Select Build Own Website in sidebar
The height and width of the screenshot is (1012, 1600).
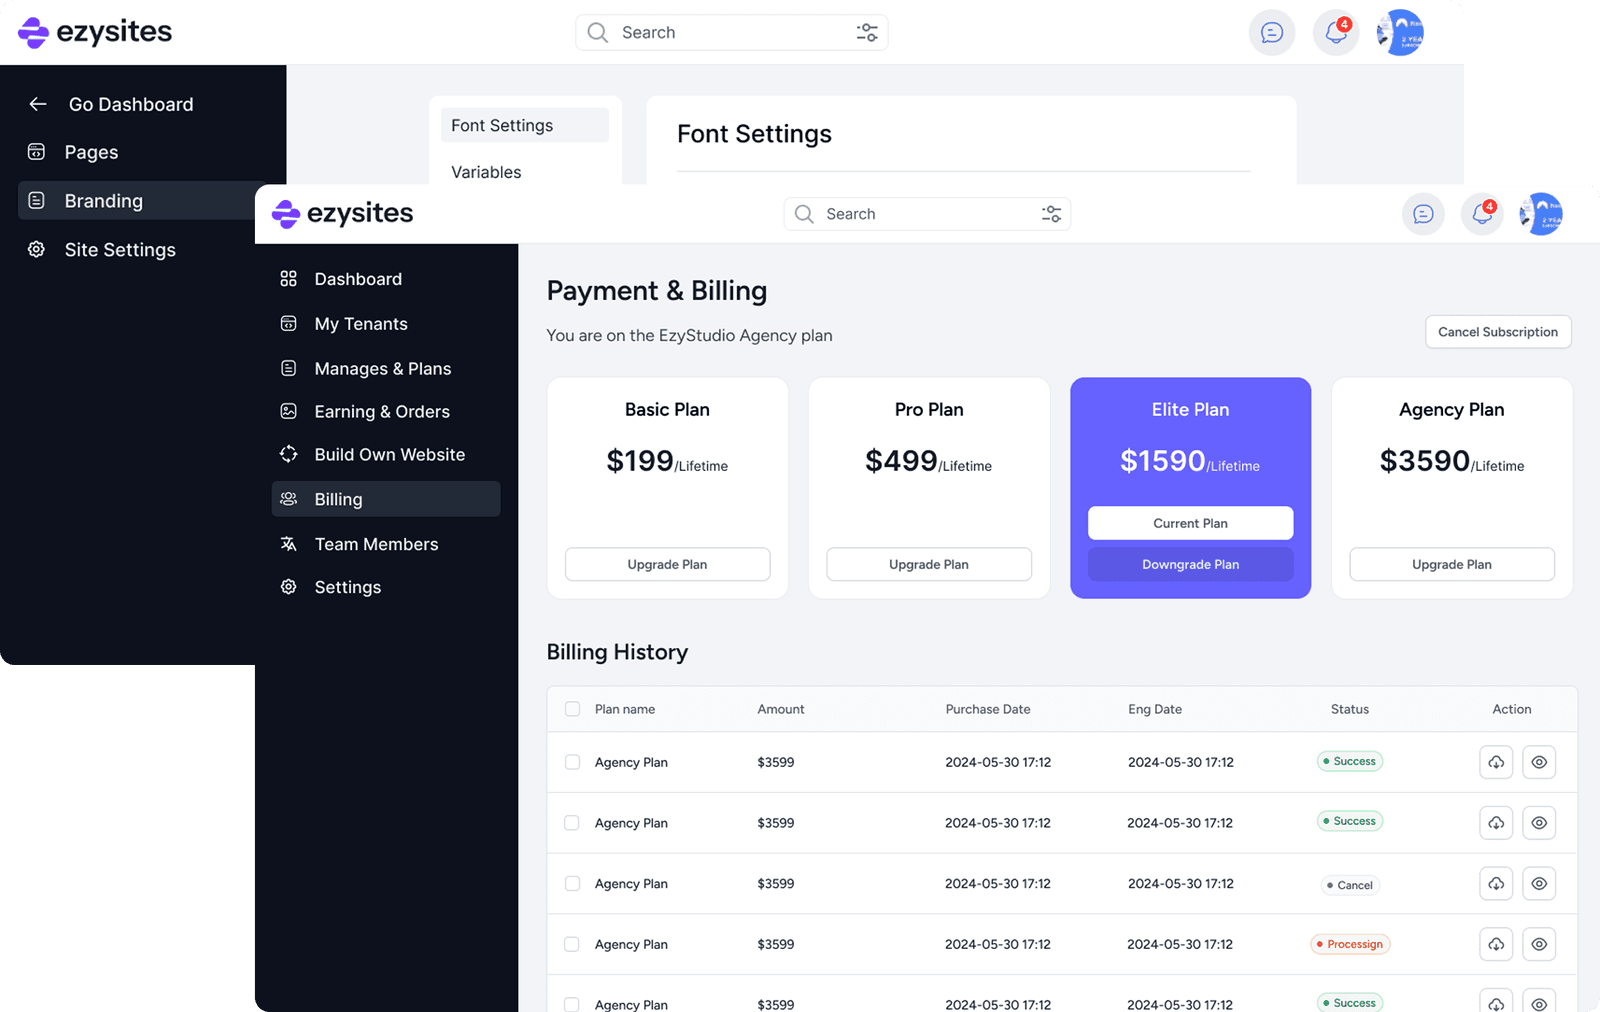pyautogui.click(x=389, y=454)
